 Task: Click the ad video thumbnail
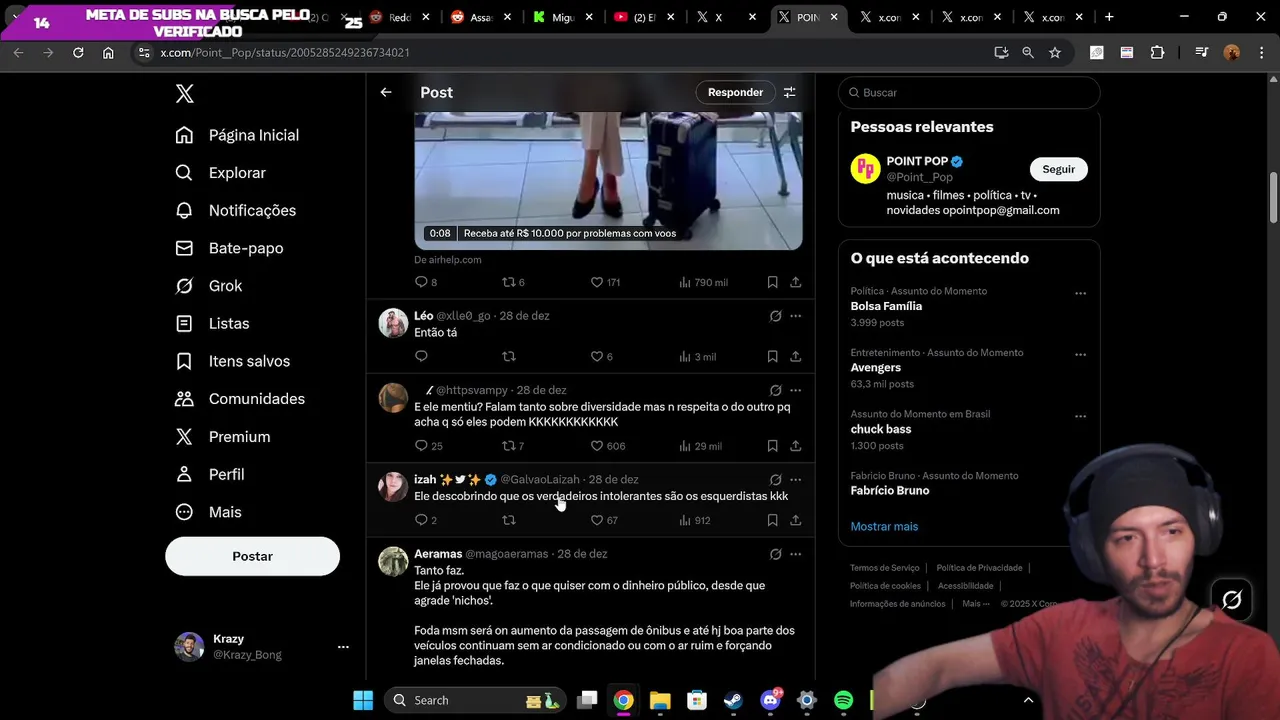pyautogui.click(x=608, y=180)
